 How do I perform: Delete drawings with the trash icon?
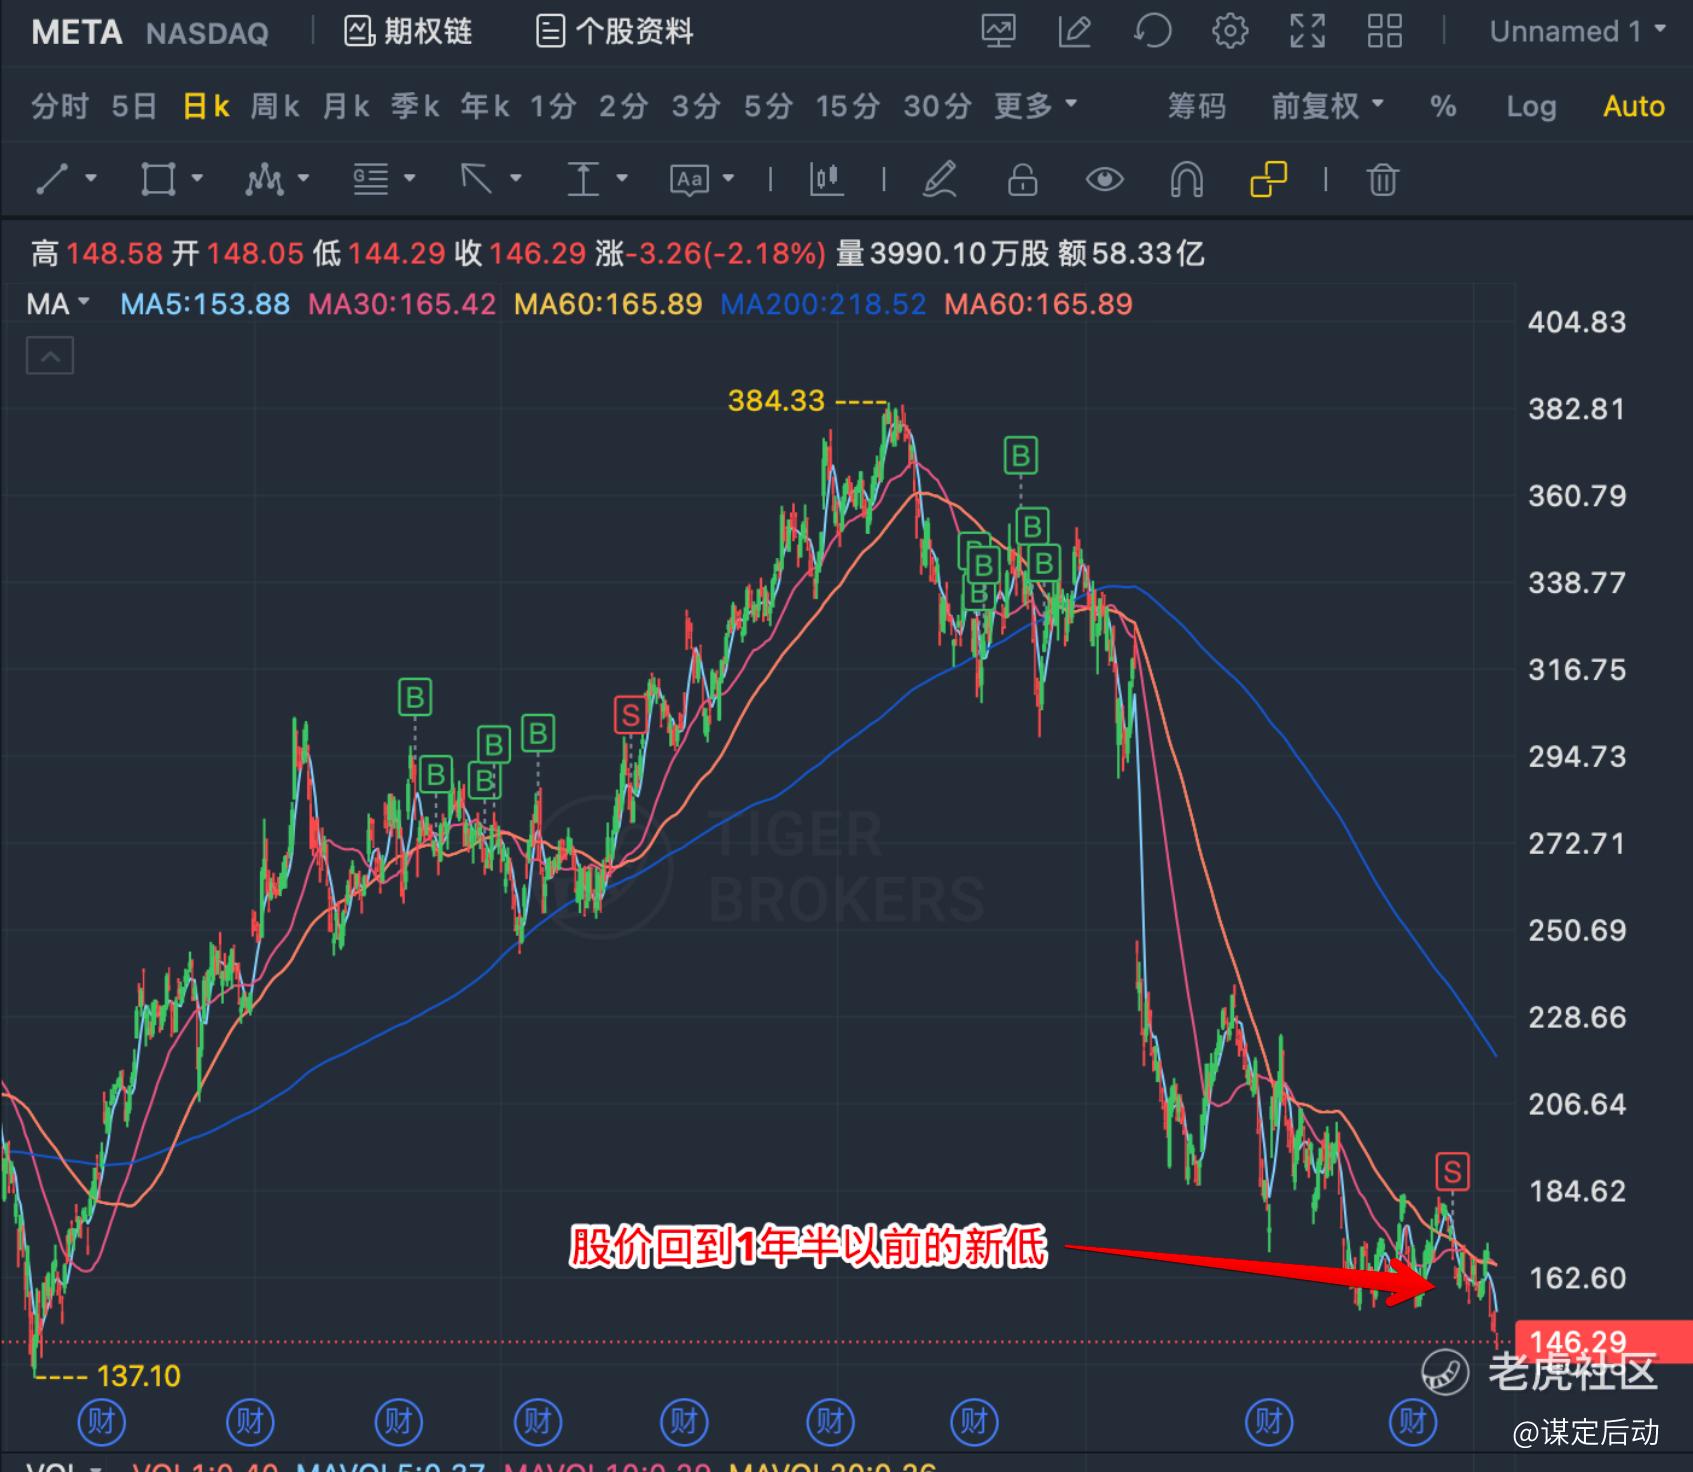click(x=1382, y=180)
